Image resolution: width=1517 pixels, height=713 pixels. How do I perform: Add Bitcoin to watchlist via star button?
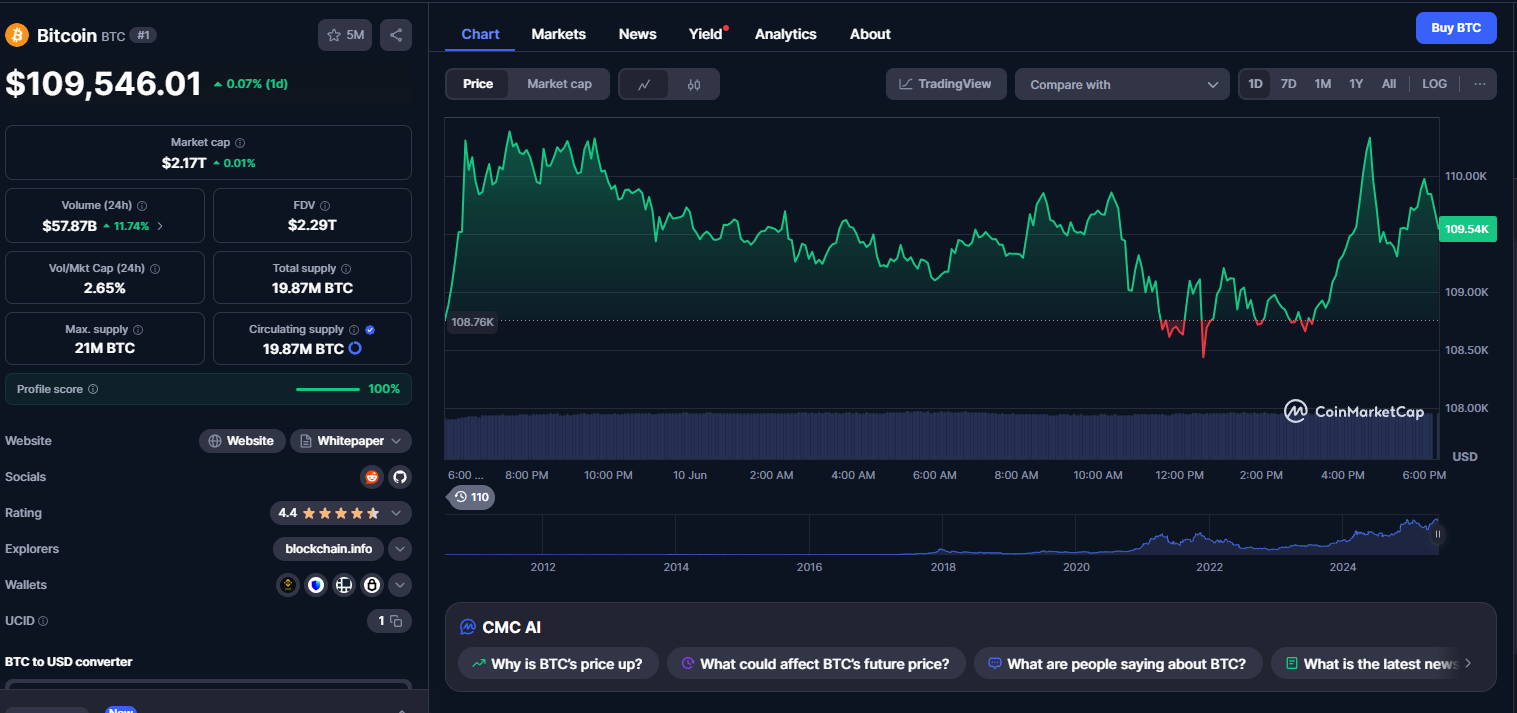345,35
